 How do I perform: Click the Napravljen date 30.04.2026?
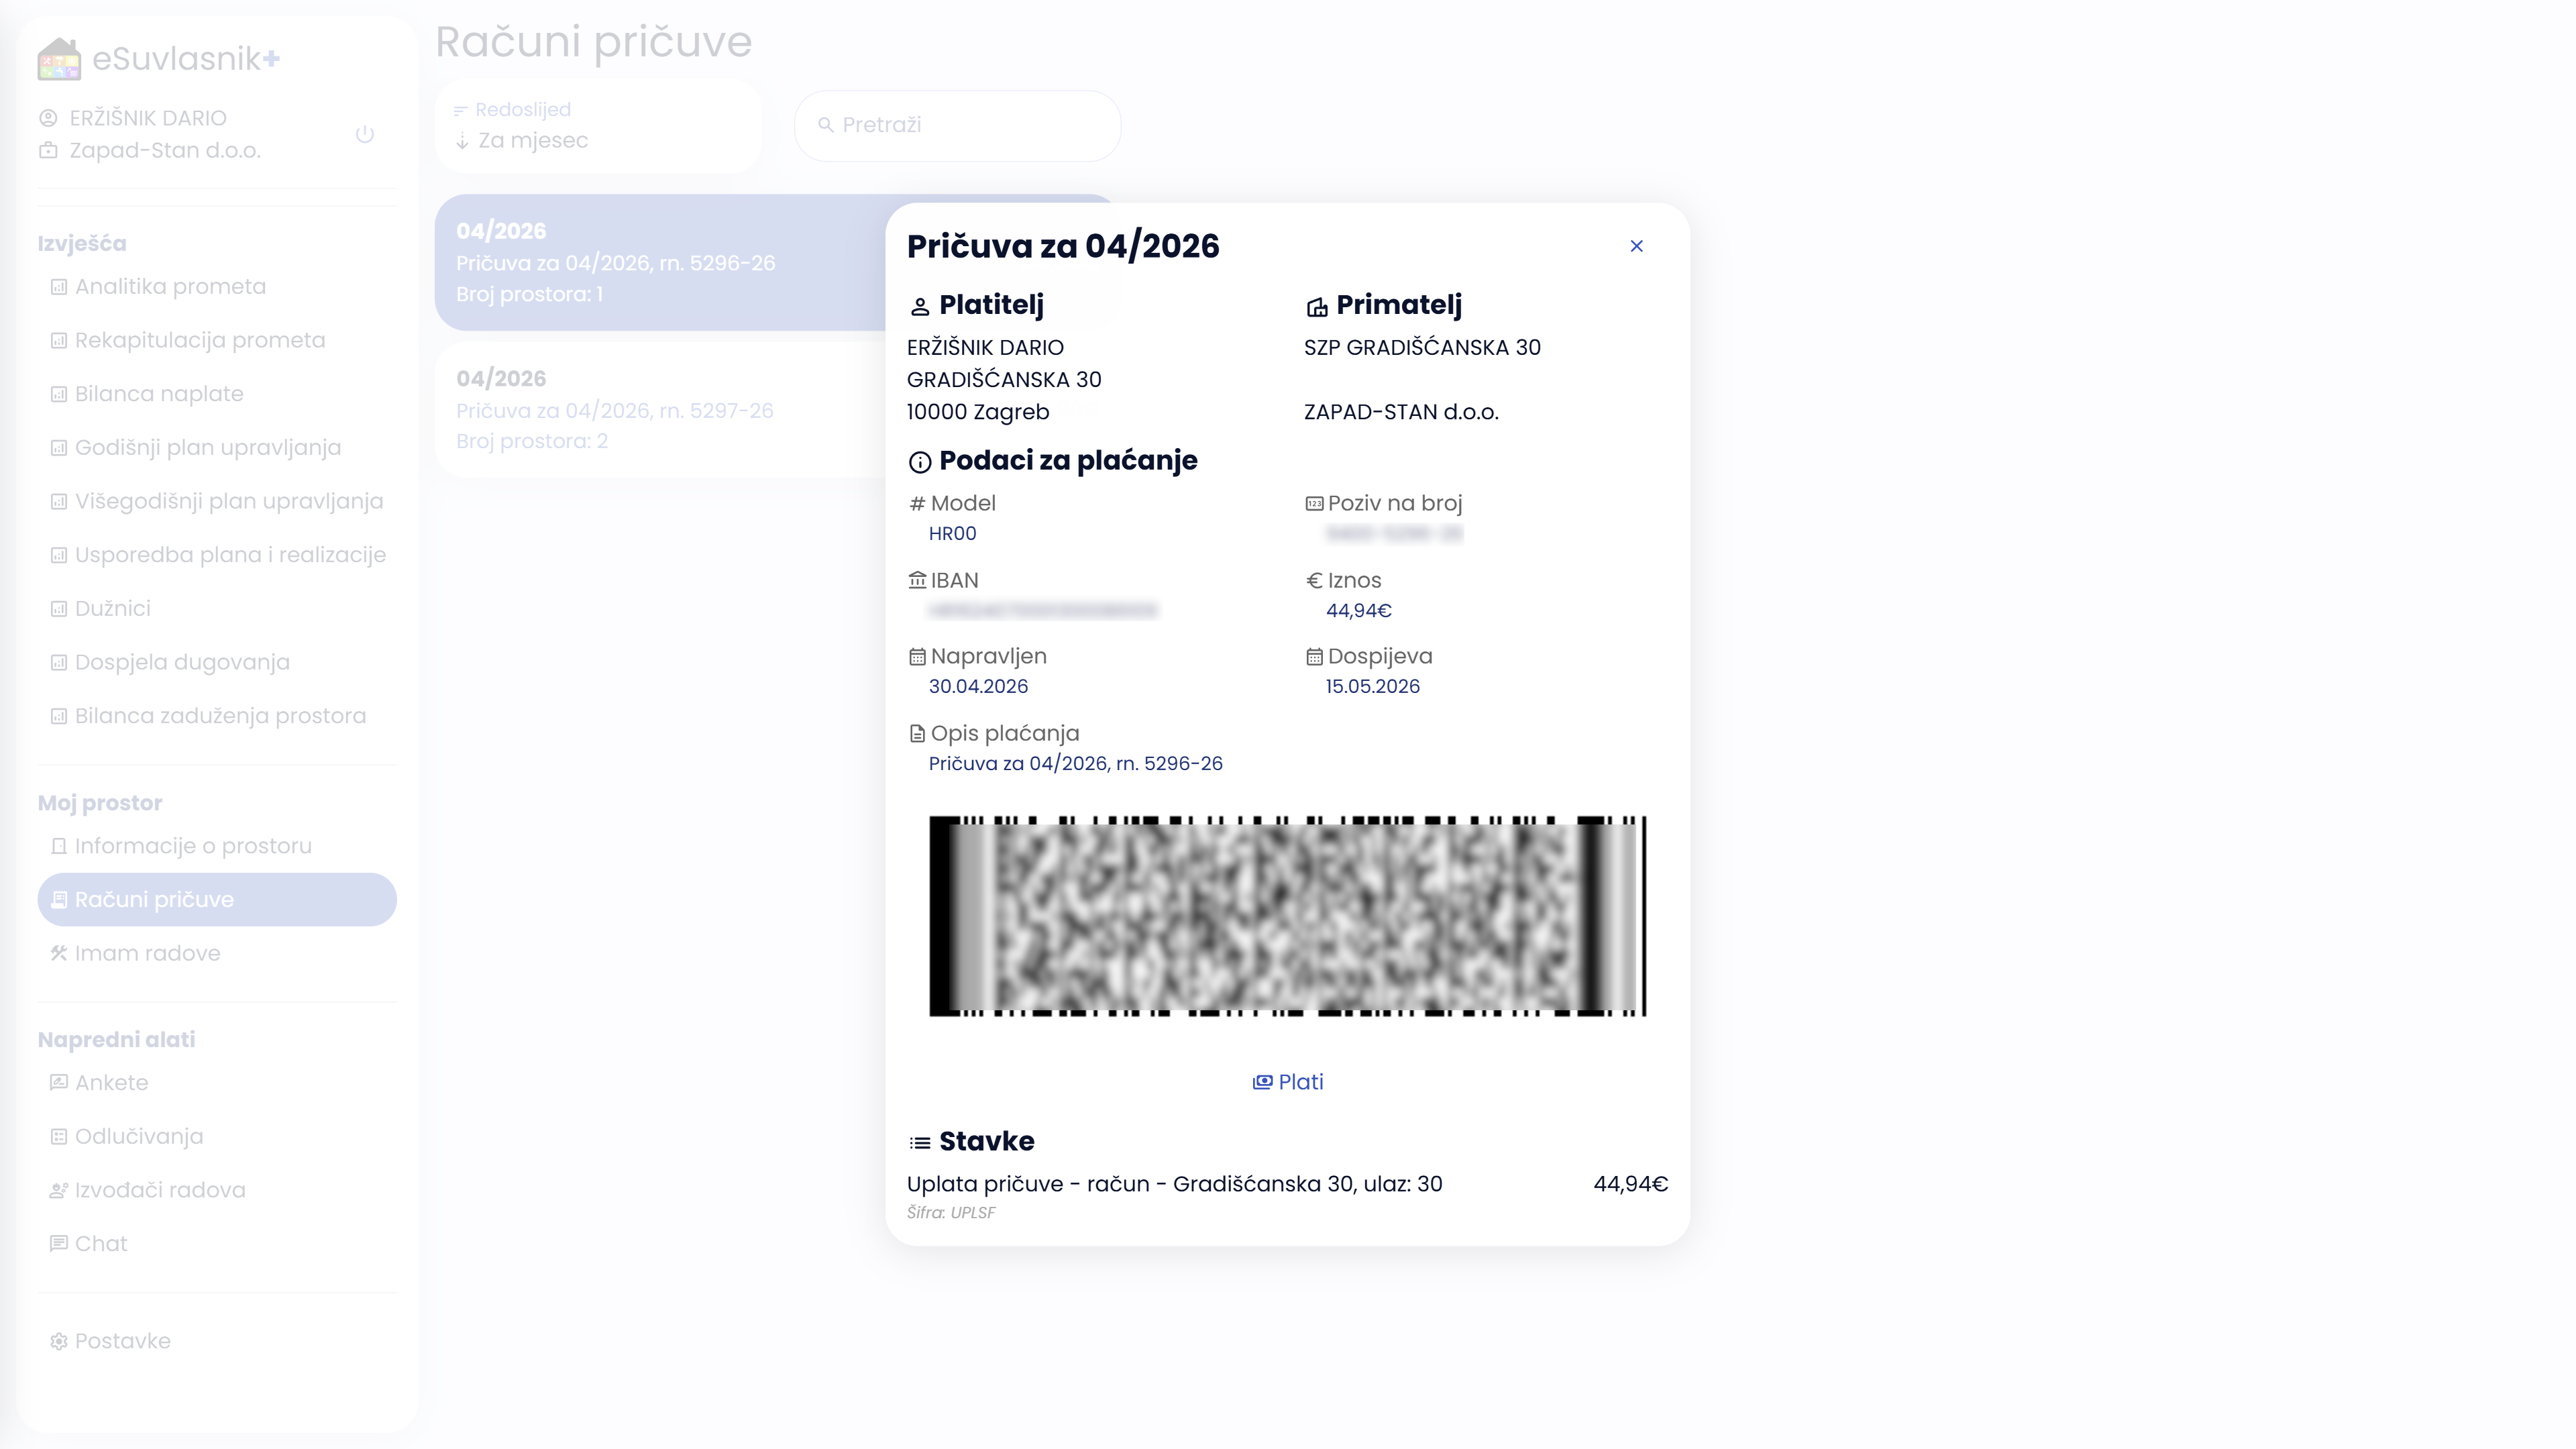[x=978, y=687]
